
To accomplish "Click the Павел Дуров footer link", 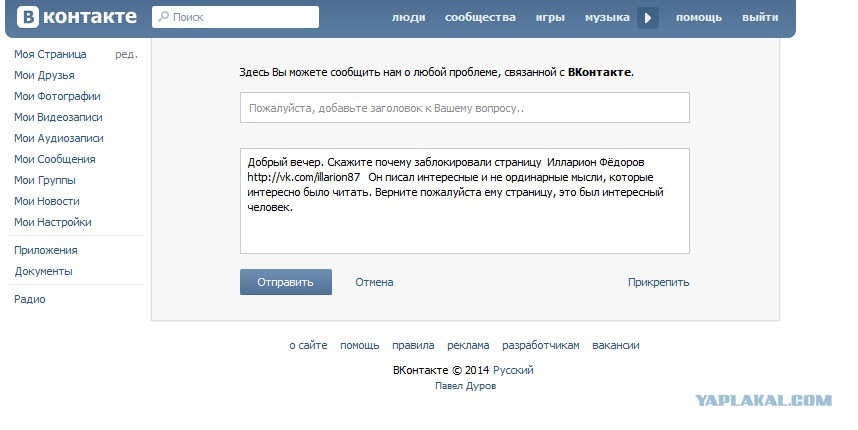I will tap(466, 386).
